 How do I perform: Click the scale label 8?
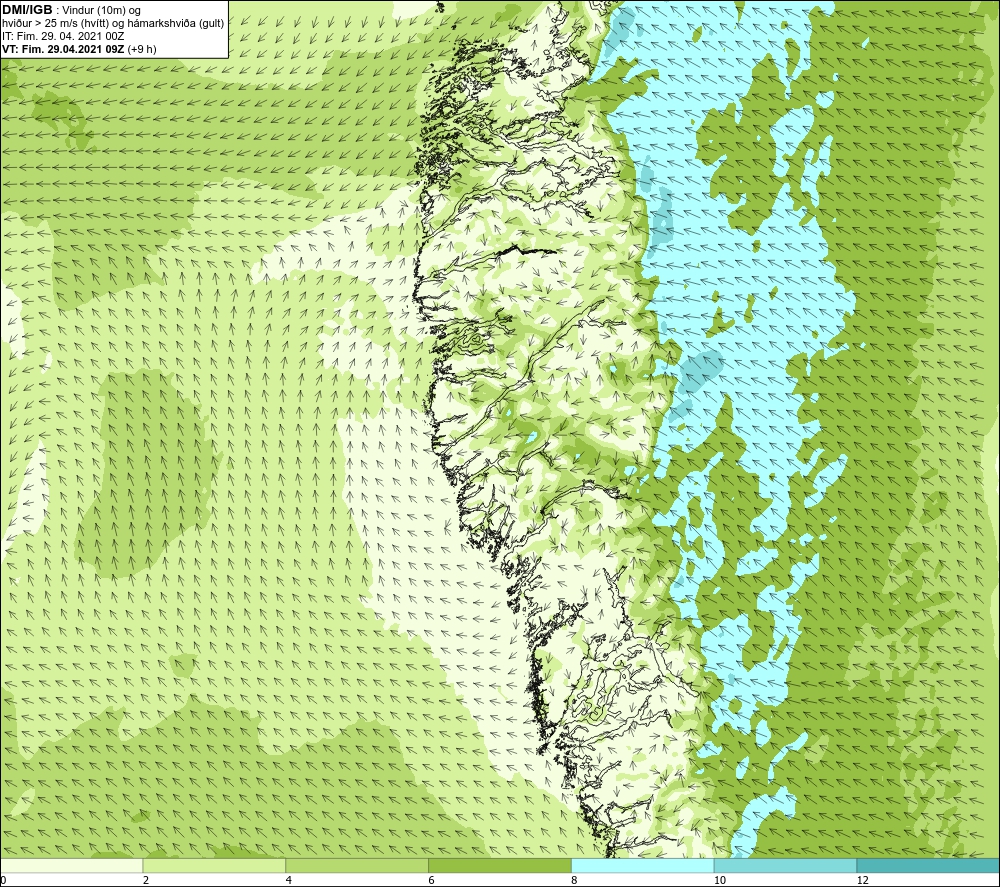click(575, 881)
